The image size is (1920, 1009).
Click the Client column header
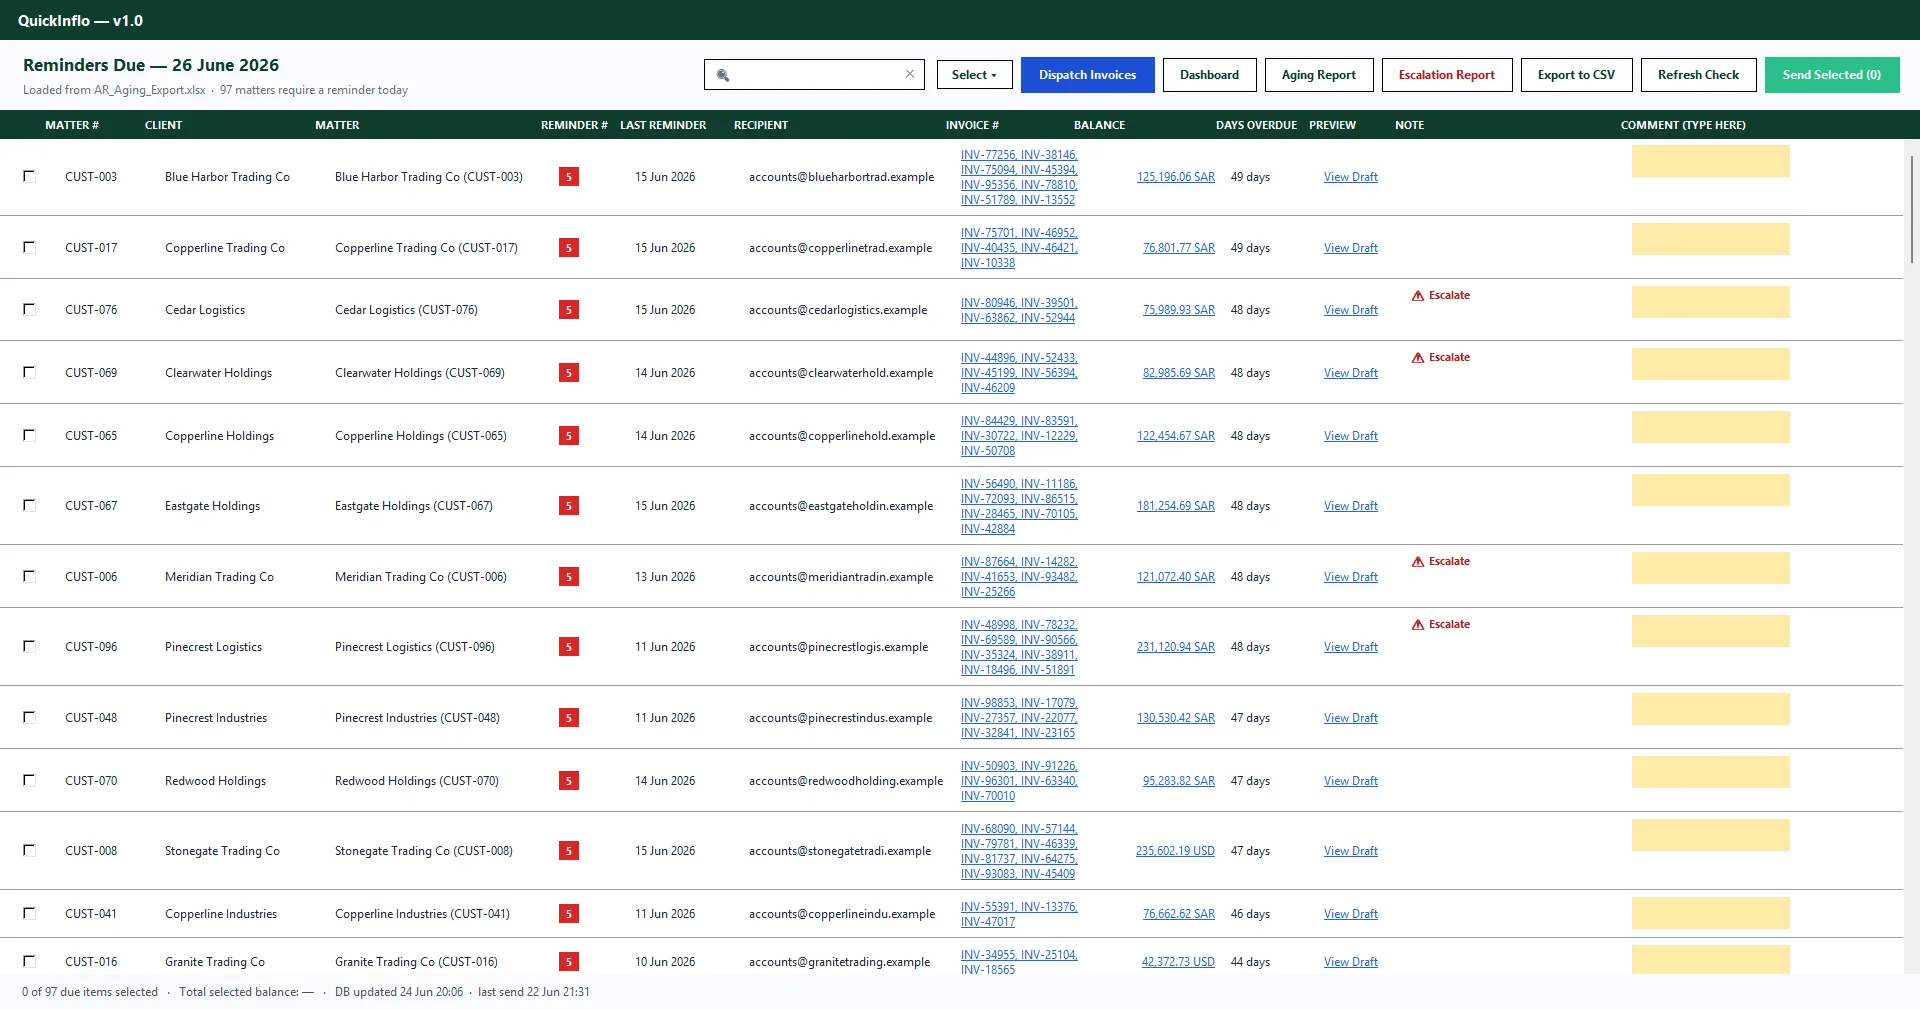pyautogui.click(x=163, y=125)
